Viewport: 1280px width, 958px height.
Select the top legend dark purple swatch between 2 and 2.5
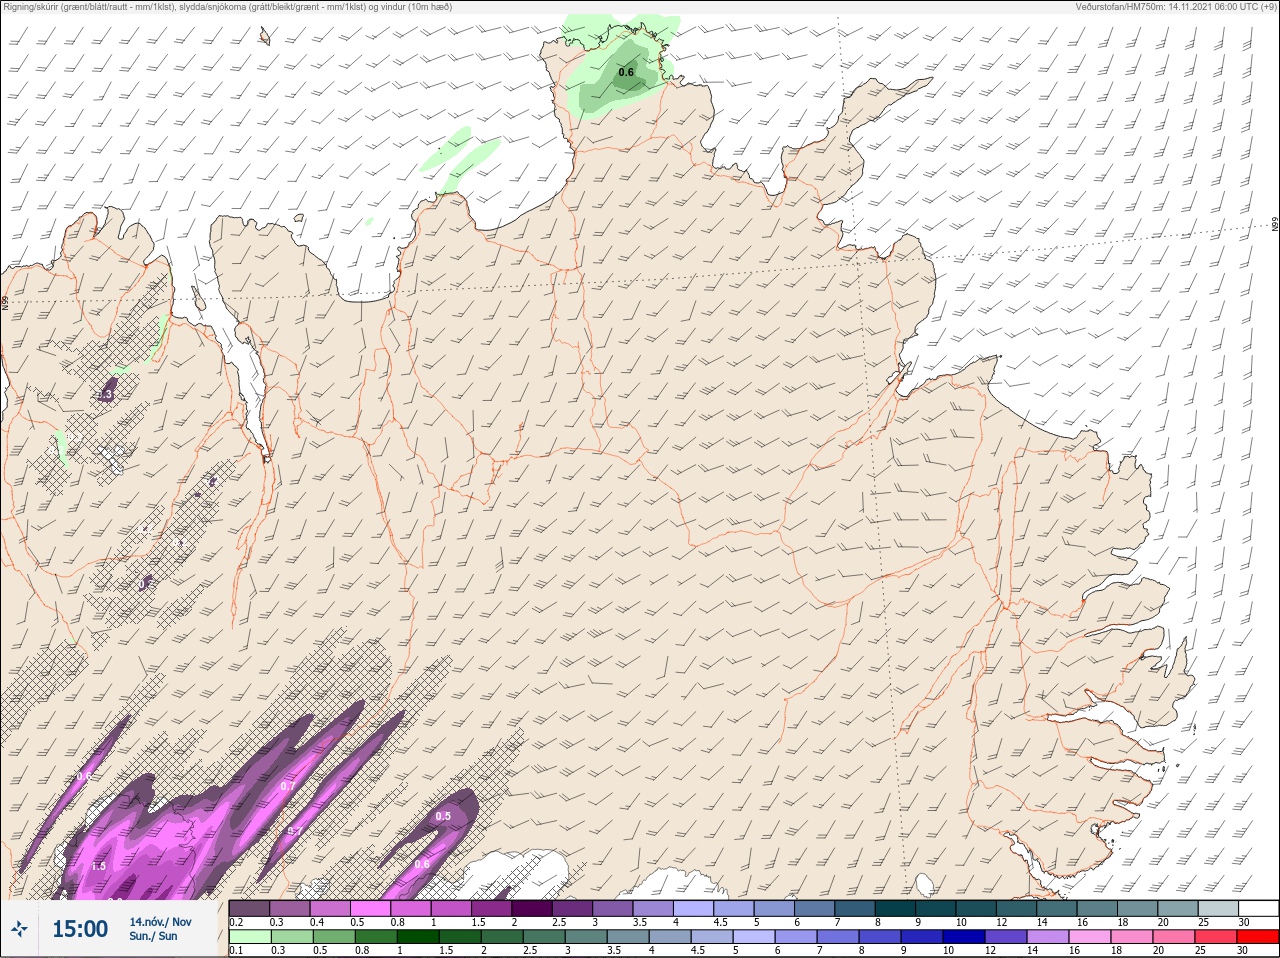pyautogui.click(x=532, y=908)
